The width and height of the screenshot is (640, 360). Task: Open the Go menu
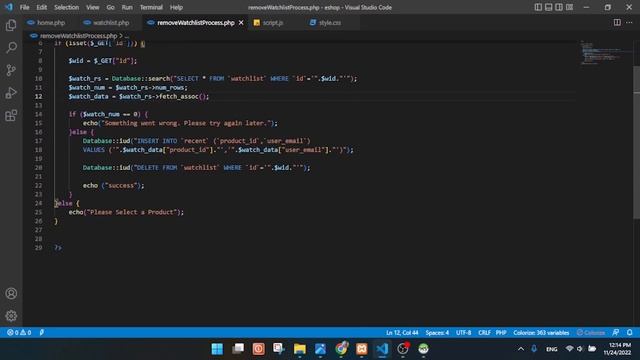(111, 7)
